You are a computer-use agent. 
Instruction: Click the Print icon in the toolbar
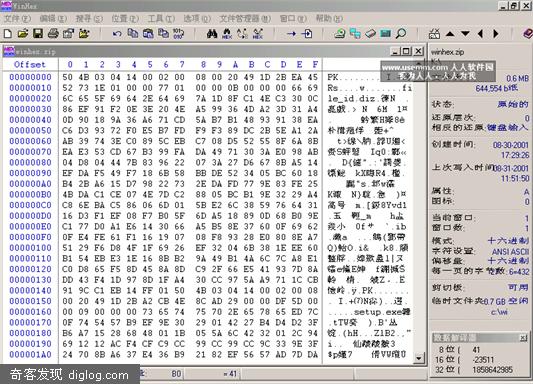(53, 34)
